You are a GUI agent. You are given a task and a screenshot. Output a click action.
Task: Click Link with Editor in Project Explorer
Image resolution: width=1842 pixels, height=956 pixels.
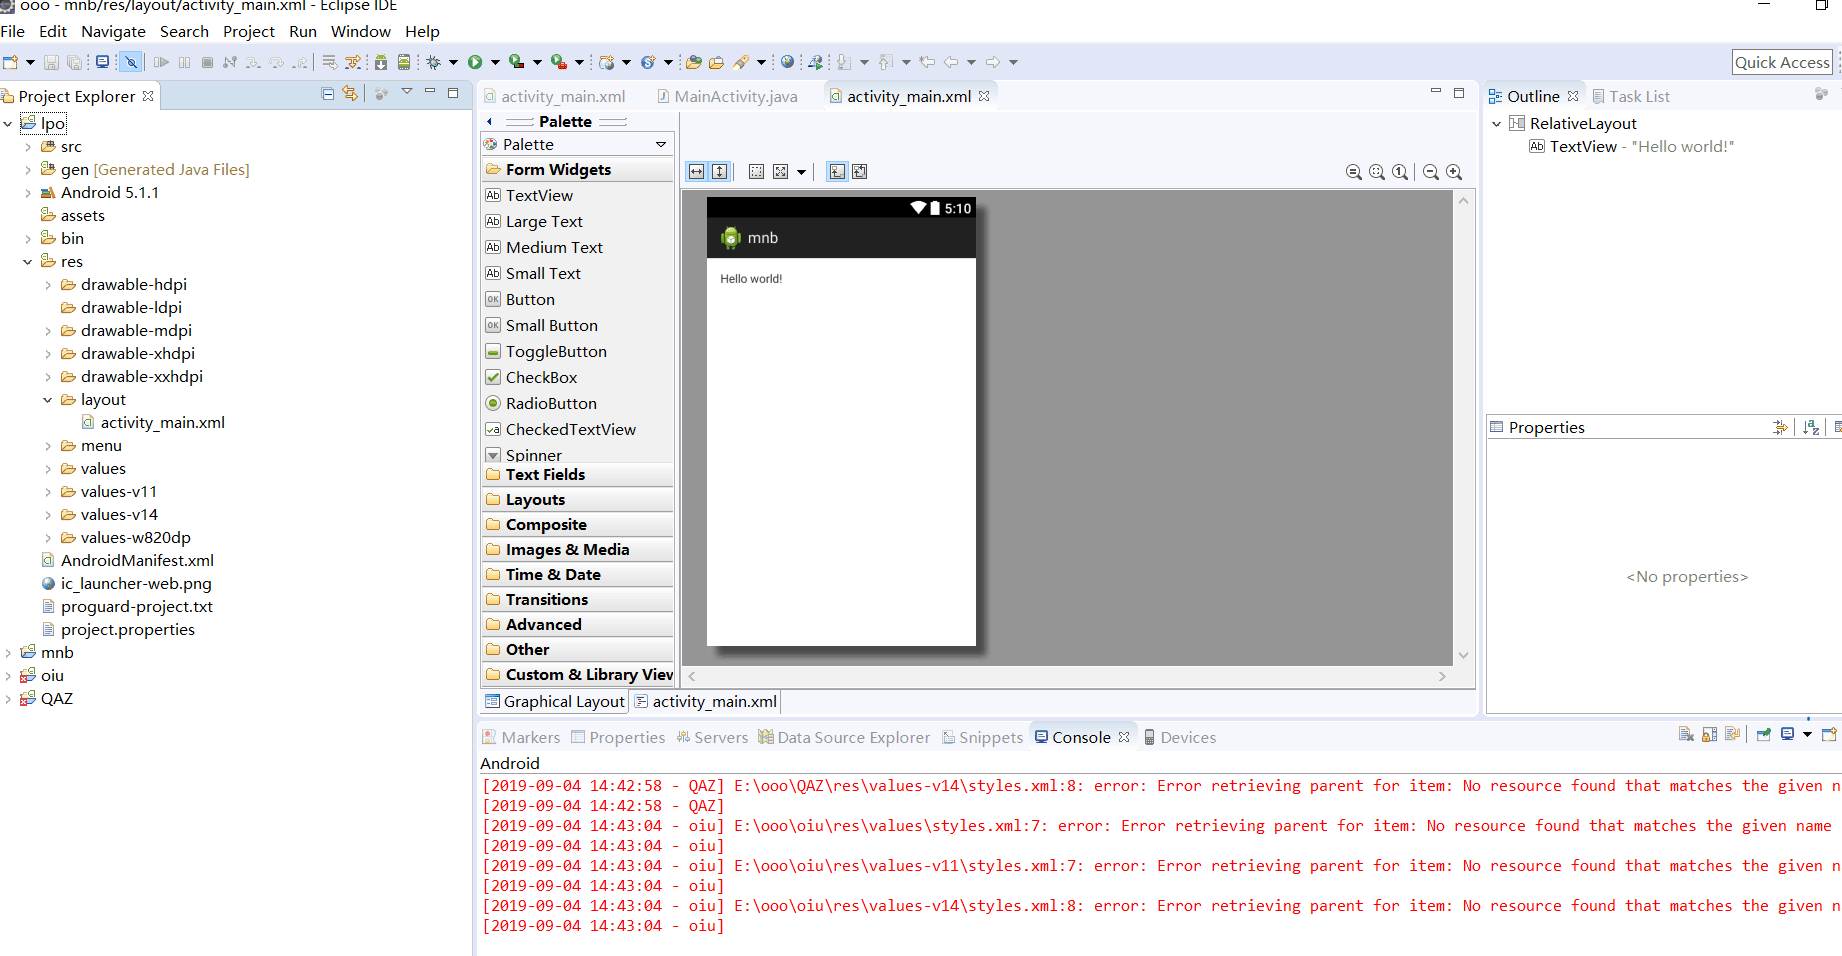349,94
